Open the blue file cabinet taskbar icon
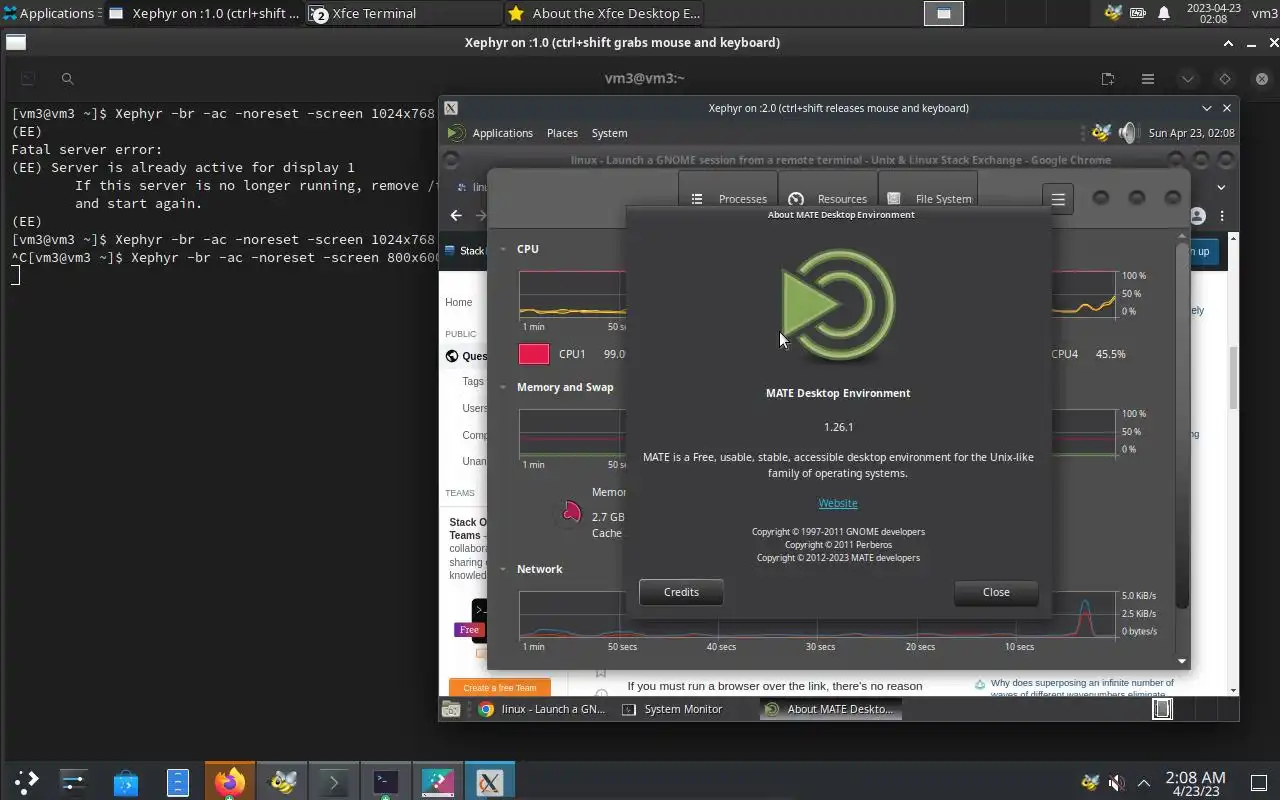The image size is (1280, 800). 177,782
